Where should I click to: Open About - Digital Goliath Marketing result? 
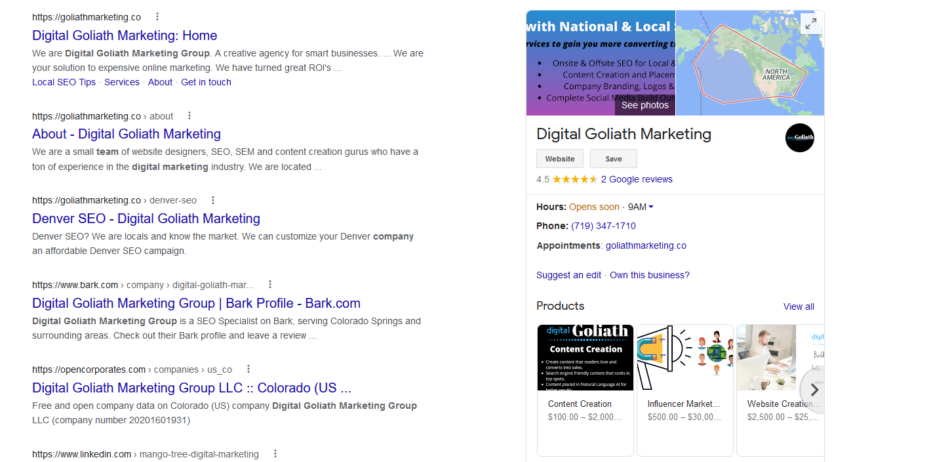pyautogui.click(x=126, y=134)
